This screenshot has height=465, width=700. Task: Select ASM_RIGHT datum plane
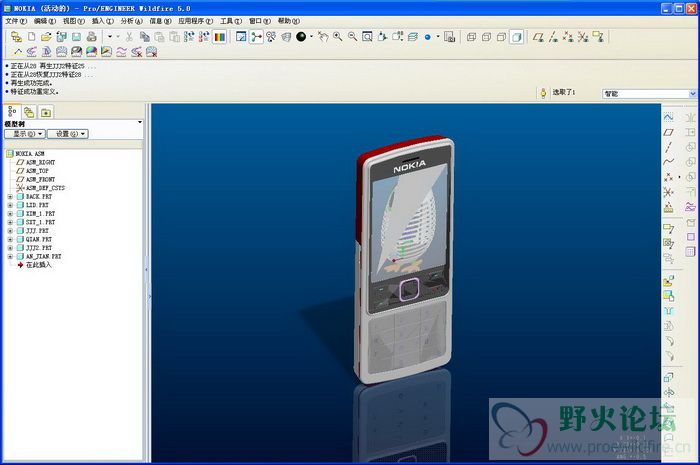point(36,162)
